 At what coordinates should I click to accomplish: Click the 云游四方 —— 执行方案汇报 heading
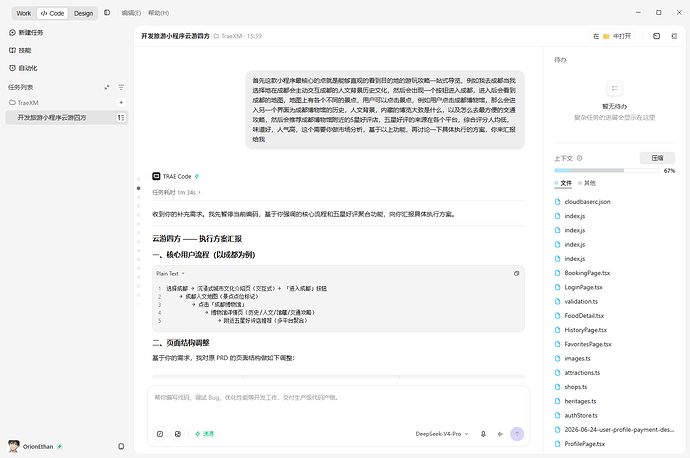point(197,238)
